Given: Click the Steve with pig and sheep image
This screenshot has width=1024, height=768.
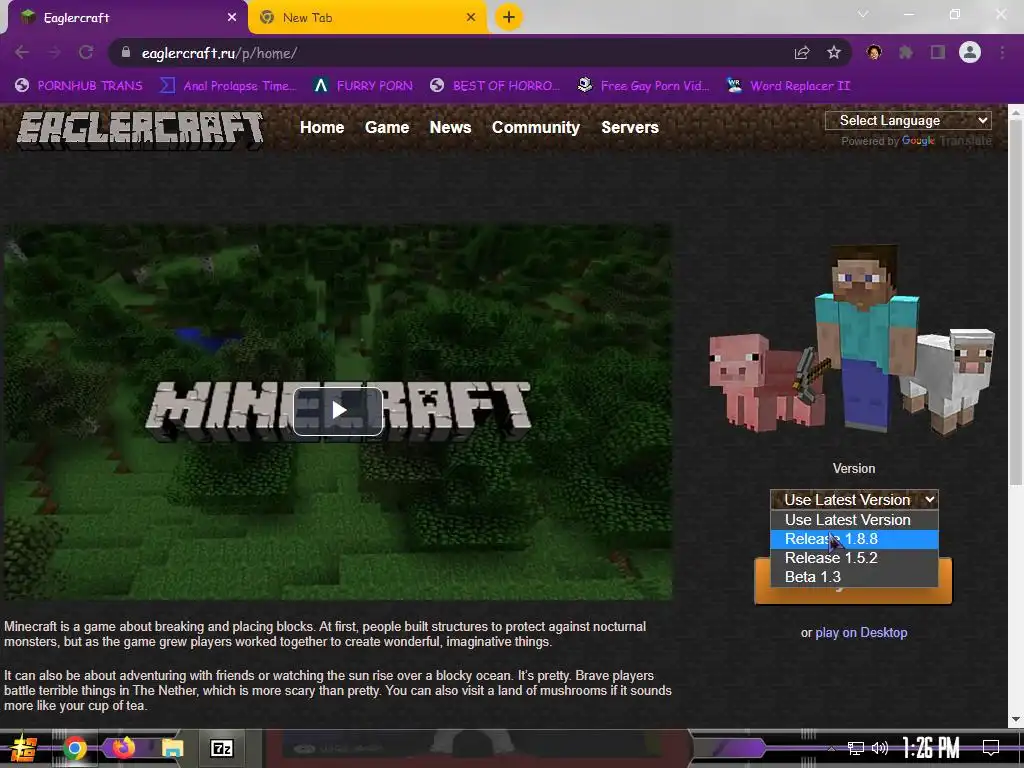Looking at the screenshot, I should (852, 340).
